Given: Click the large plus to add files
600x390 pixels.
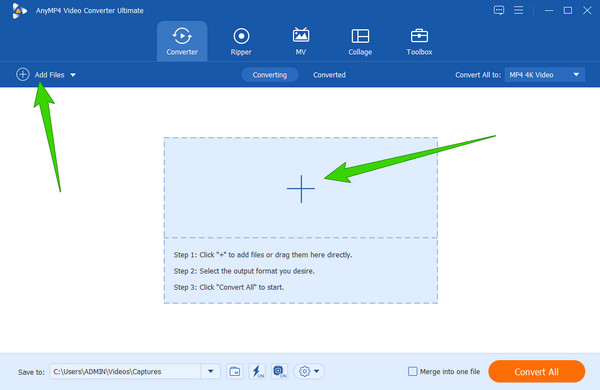Looking at the screenshot, I should (x=301, y=189).
